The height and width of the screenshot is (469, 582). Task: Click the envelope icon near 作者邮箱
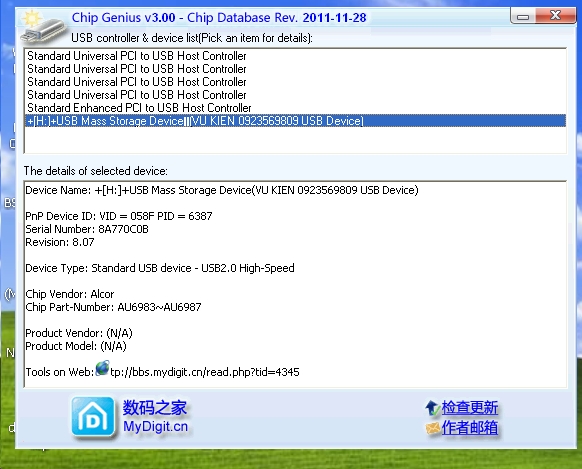(432, 428)
